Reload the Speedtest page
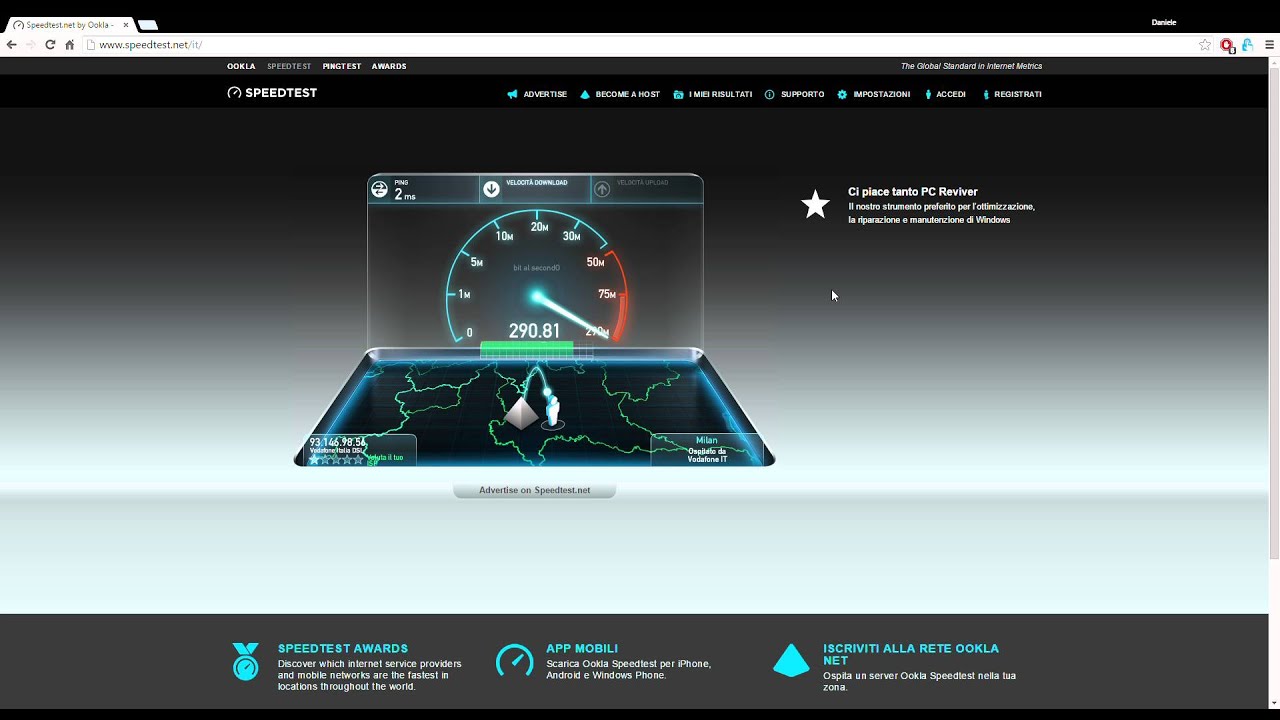This screenshot has height=720, width=1280. coord(50,45)
